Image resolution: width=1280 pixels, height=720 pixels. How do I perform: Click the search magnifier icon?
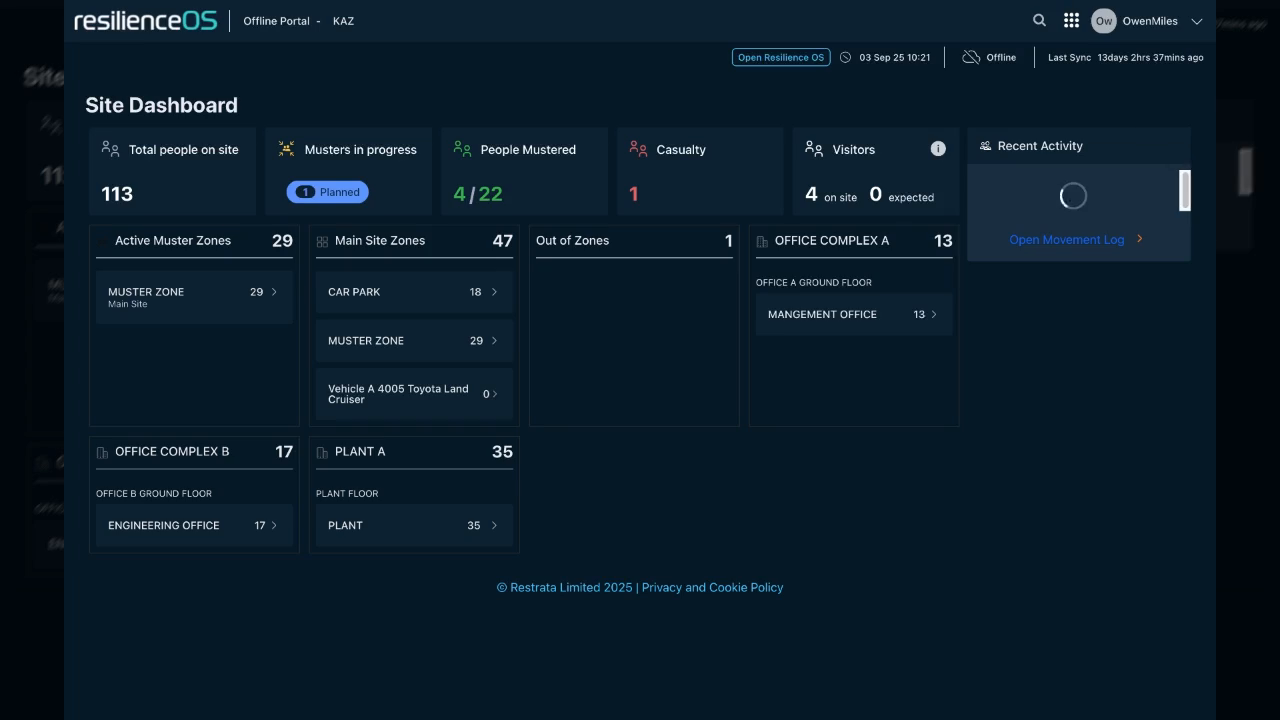tap(1039, 20)
